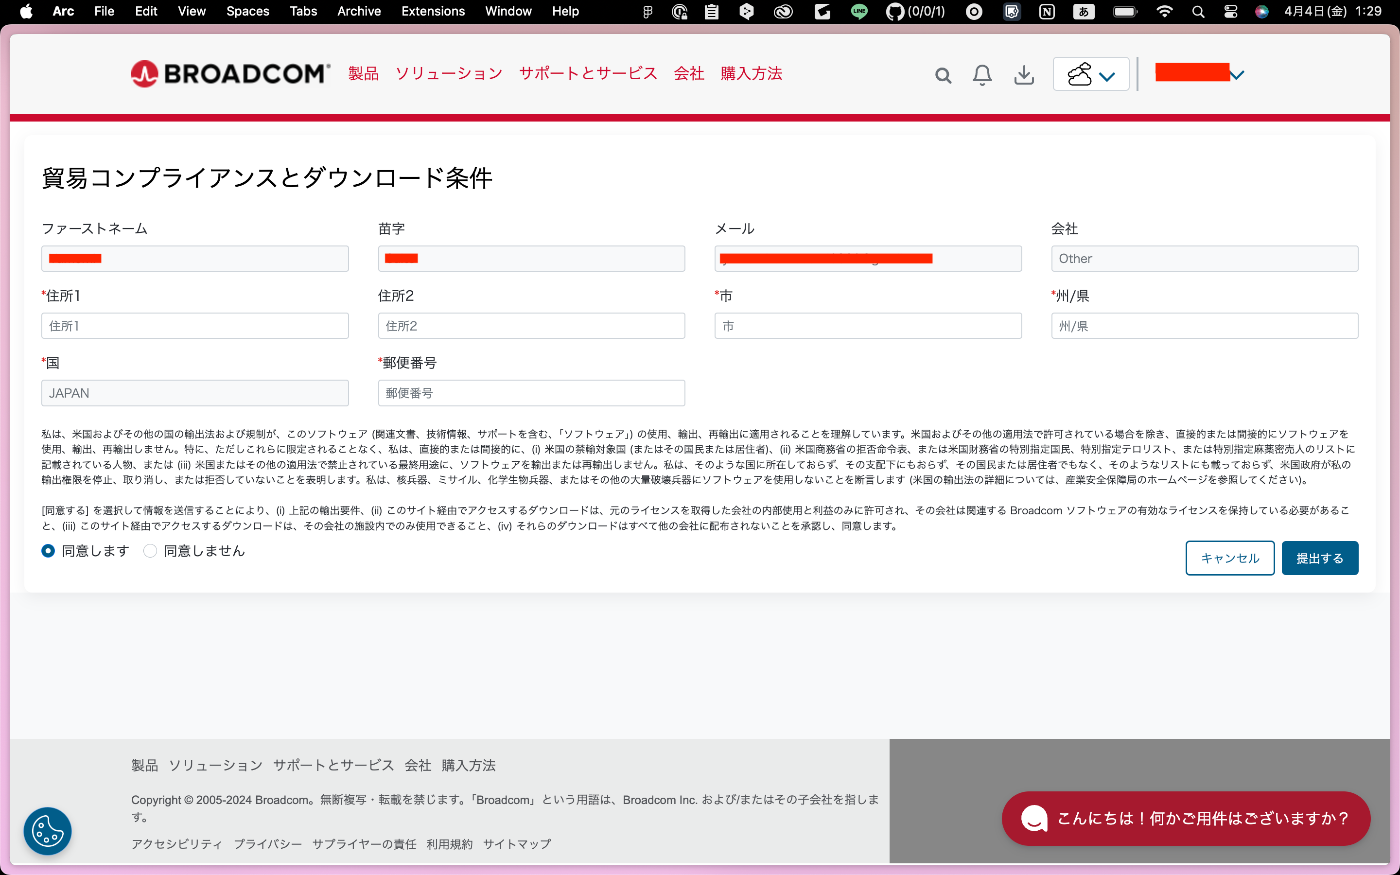Click the footer ソリューション link
This screenshot has height=875, width=1400.
pyautogui.click(x=216, y=765)
